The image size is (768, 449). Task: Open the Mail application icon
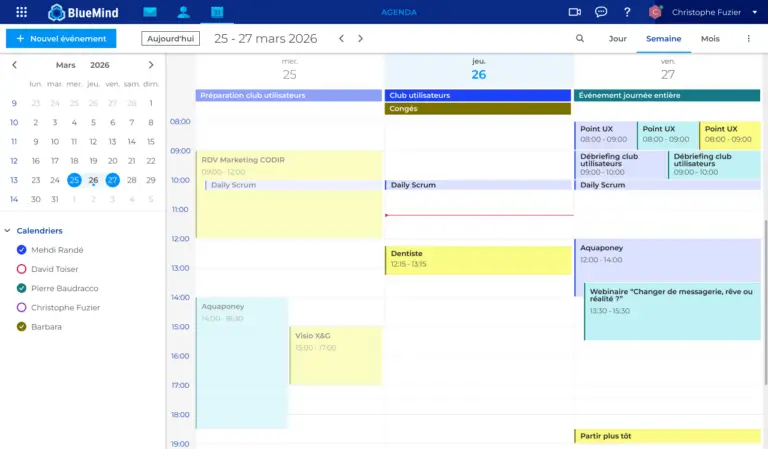pyautogui.click(x=150, y=12)
